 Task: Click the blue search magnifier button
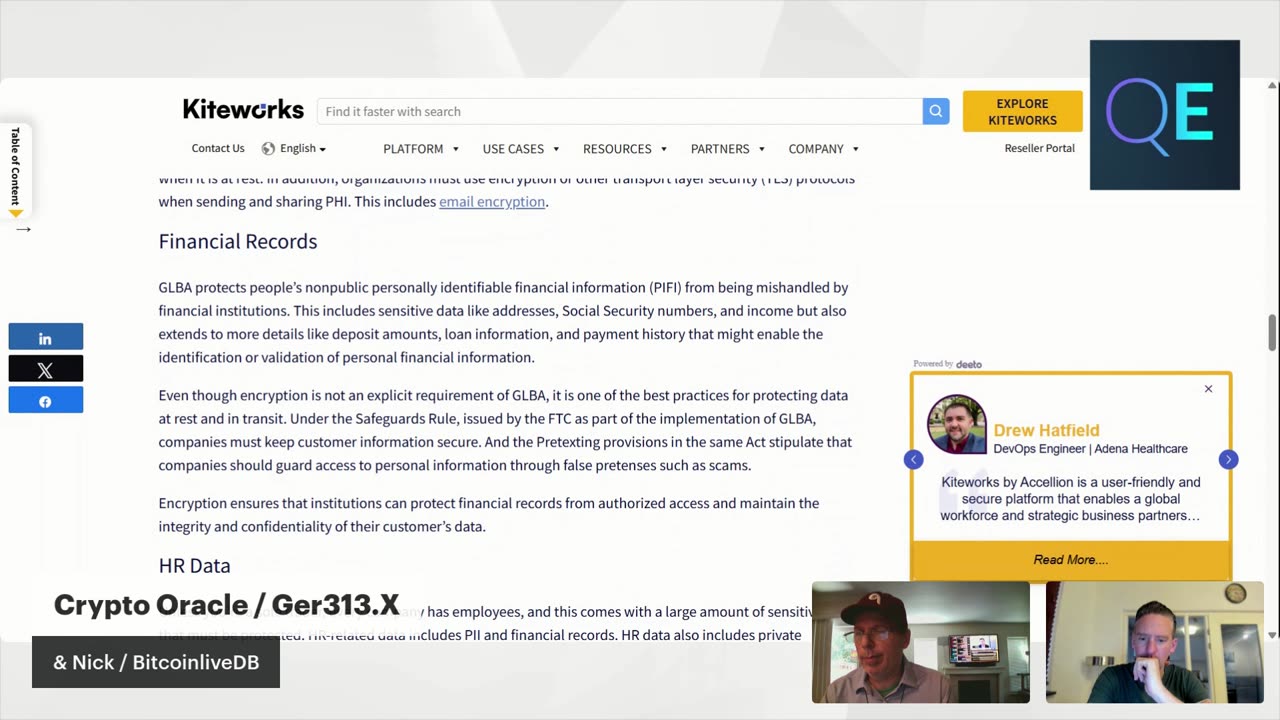(936, 111)
